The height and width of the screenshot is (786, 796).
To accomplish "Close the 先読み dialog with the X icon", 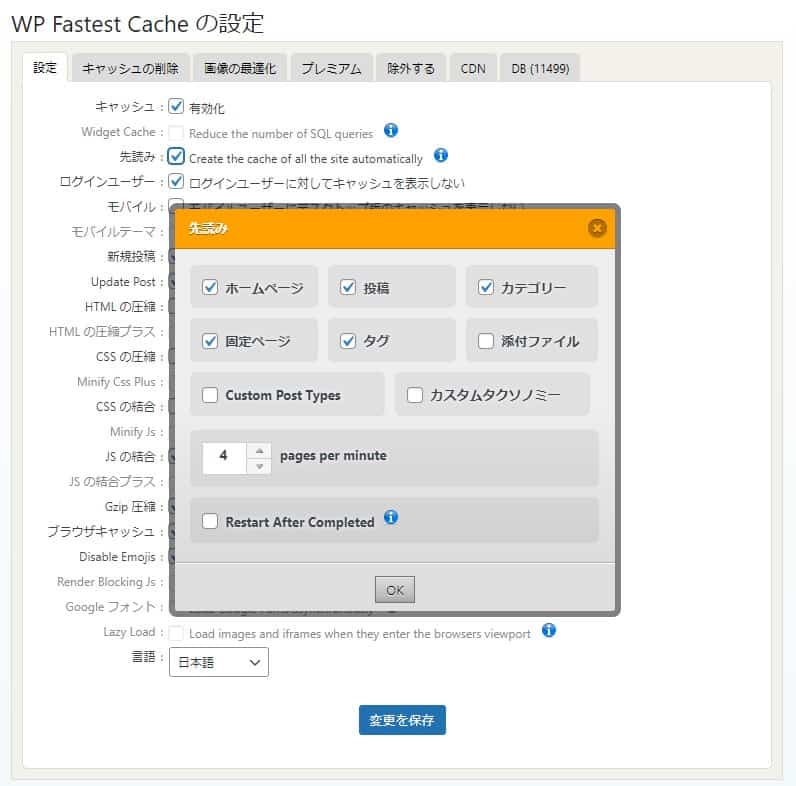I will (597, 228).
